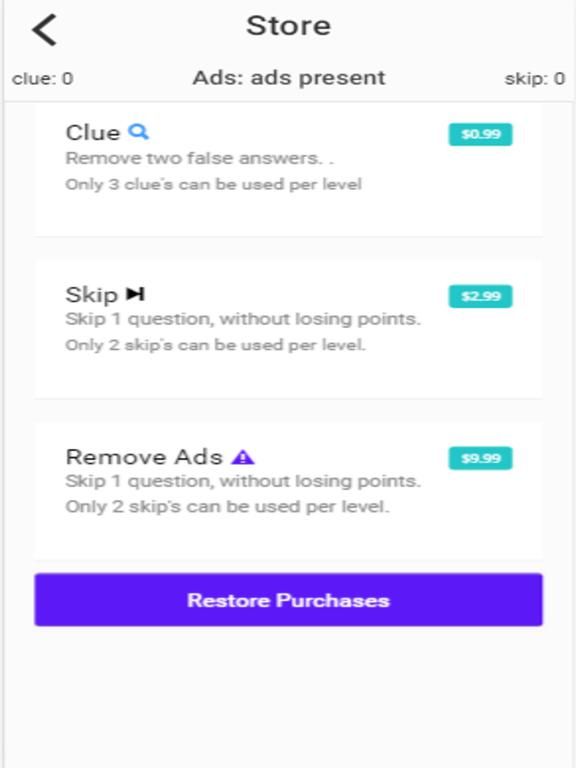Go back using the arrow icon
Viewport: 576px width, 768px height.
[x=45, y=30]
